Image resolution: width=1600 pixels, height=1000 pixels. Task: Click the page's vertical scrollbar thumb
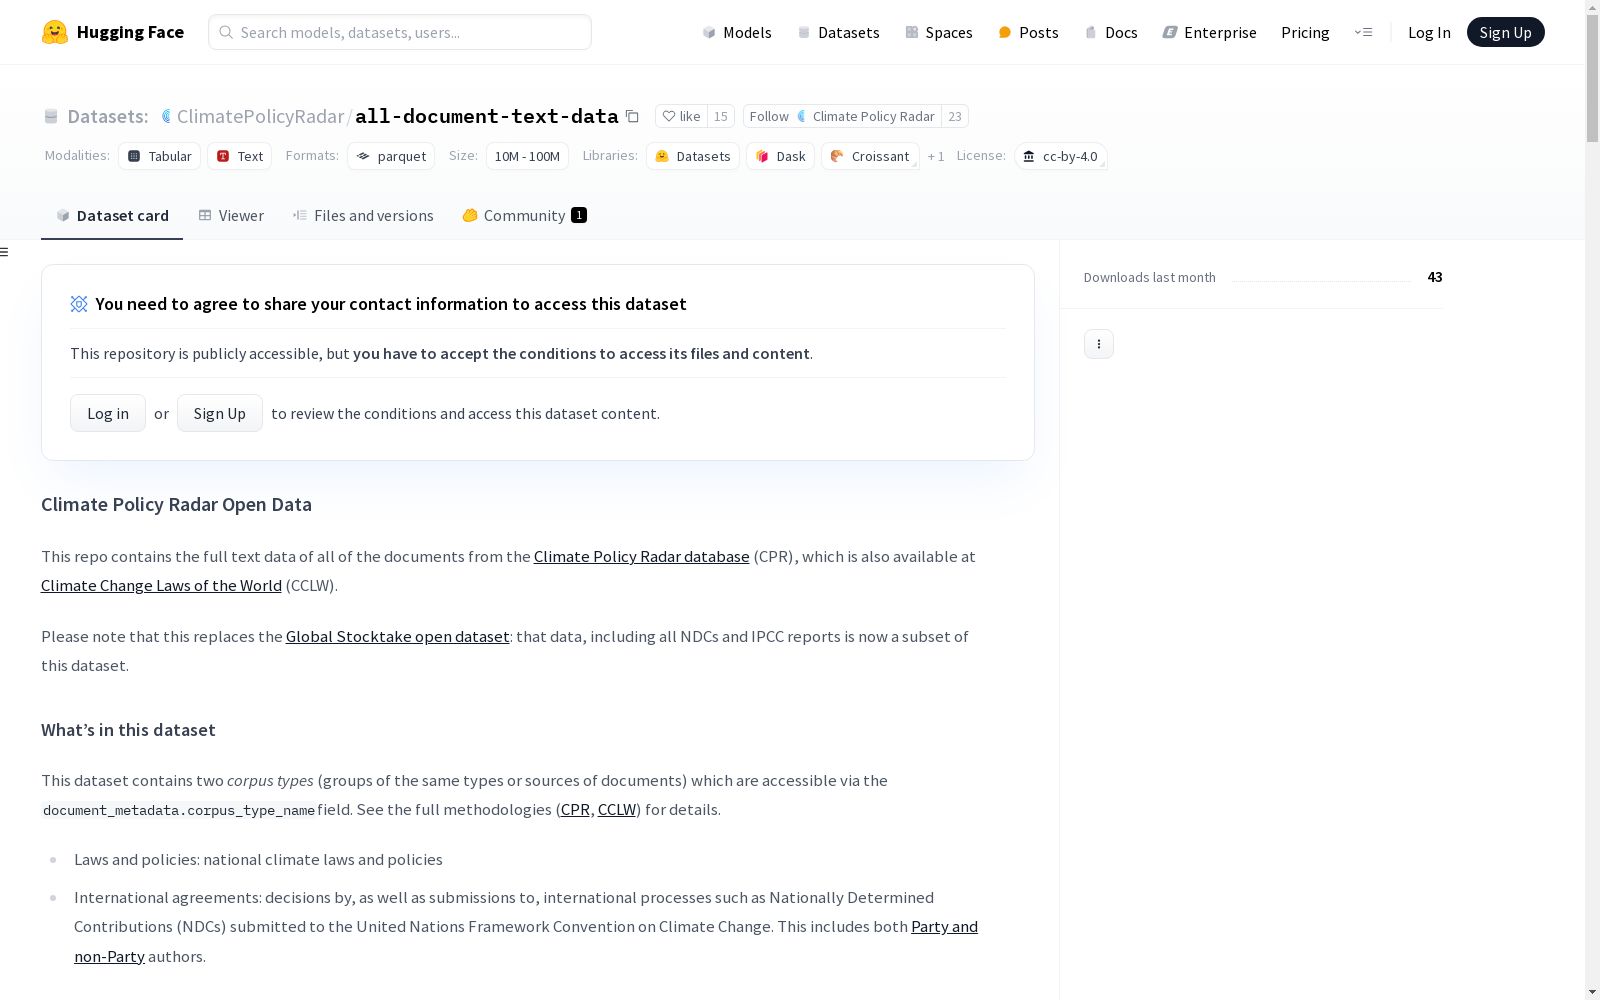1592,78
